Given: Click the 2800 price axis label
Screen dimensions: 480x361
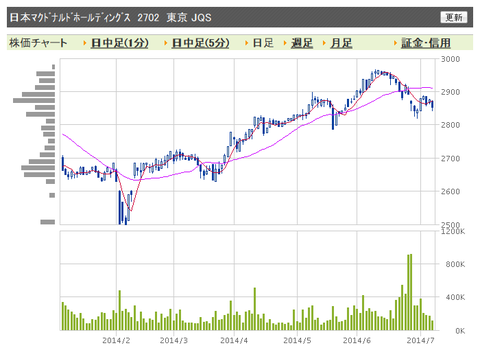Looking at the screenshot, I should pos(450,125).
